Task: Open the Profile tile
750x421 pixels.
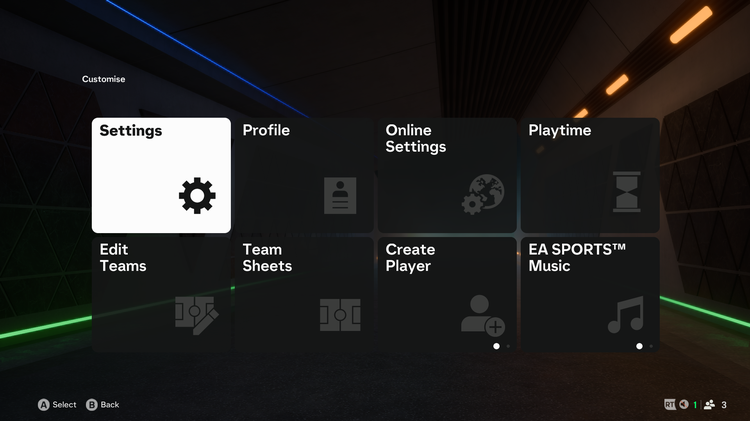Action: click(x=304, y=175)
